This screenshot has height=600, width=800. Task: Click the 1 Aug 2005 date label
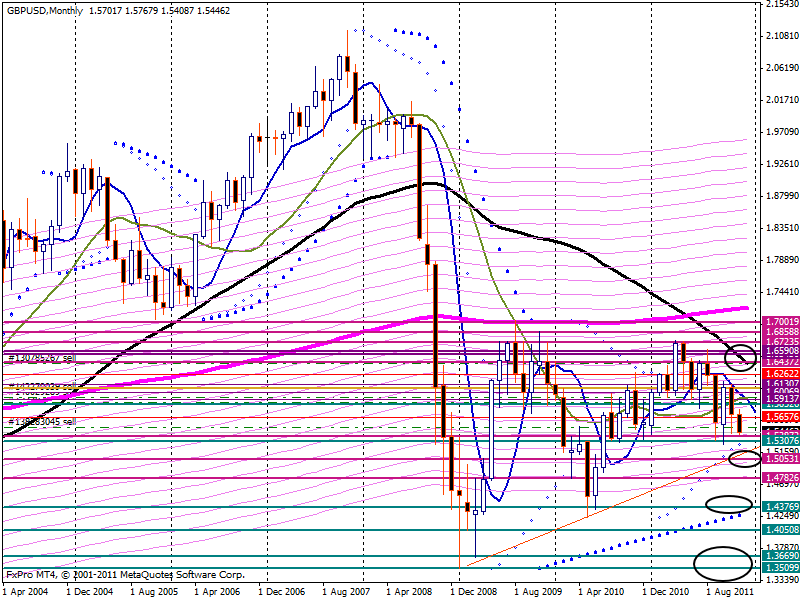coord(154,592)
